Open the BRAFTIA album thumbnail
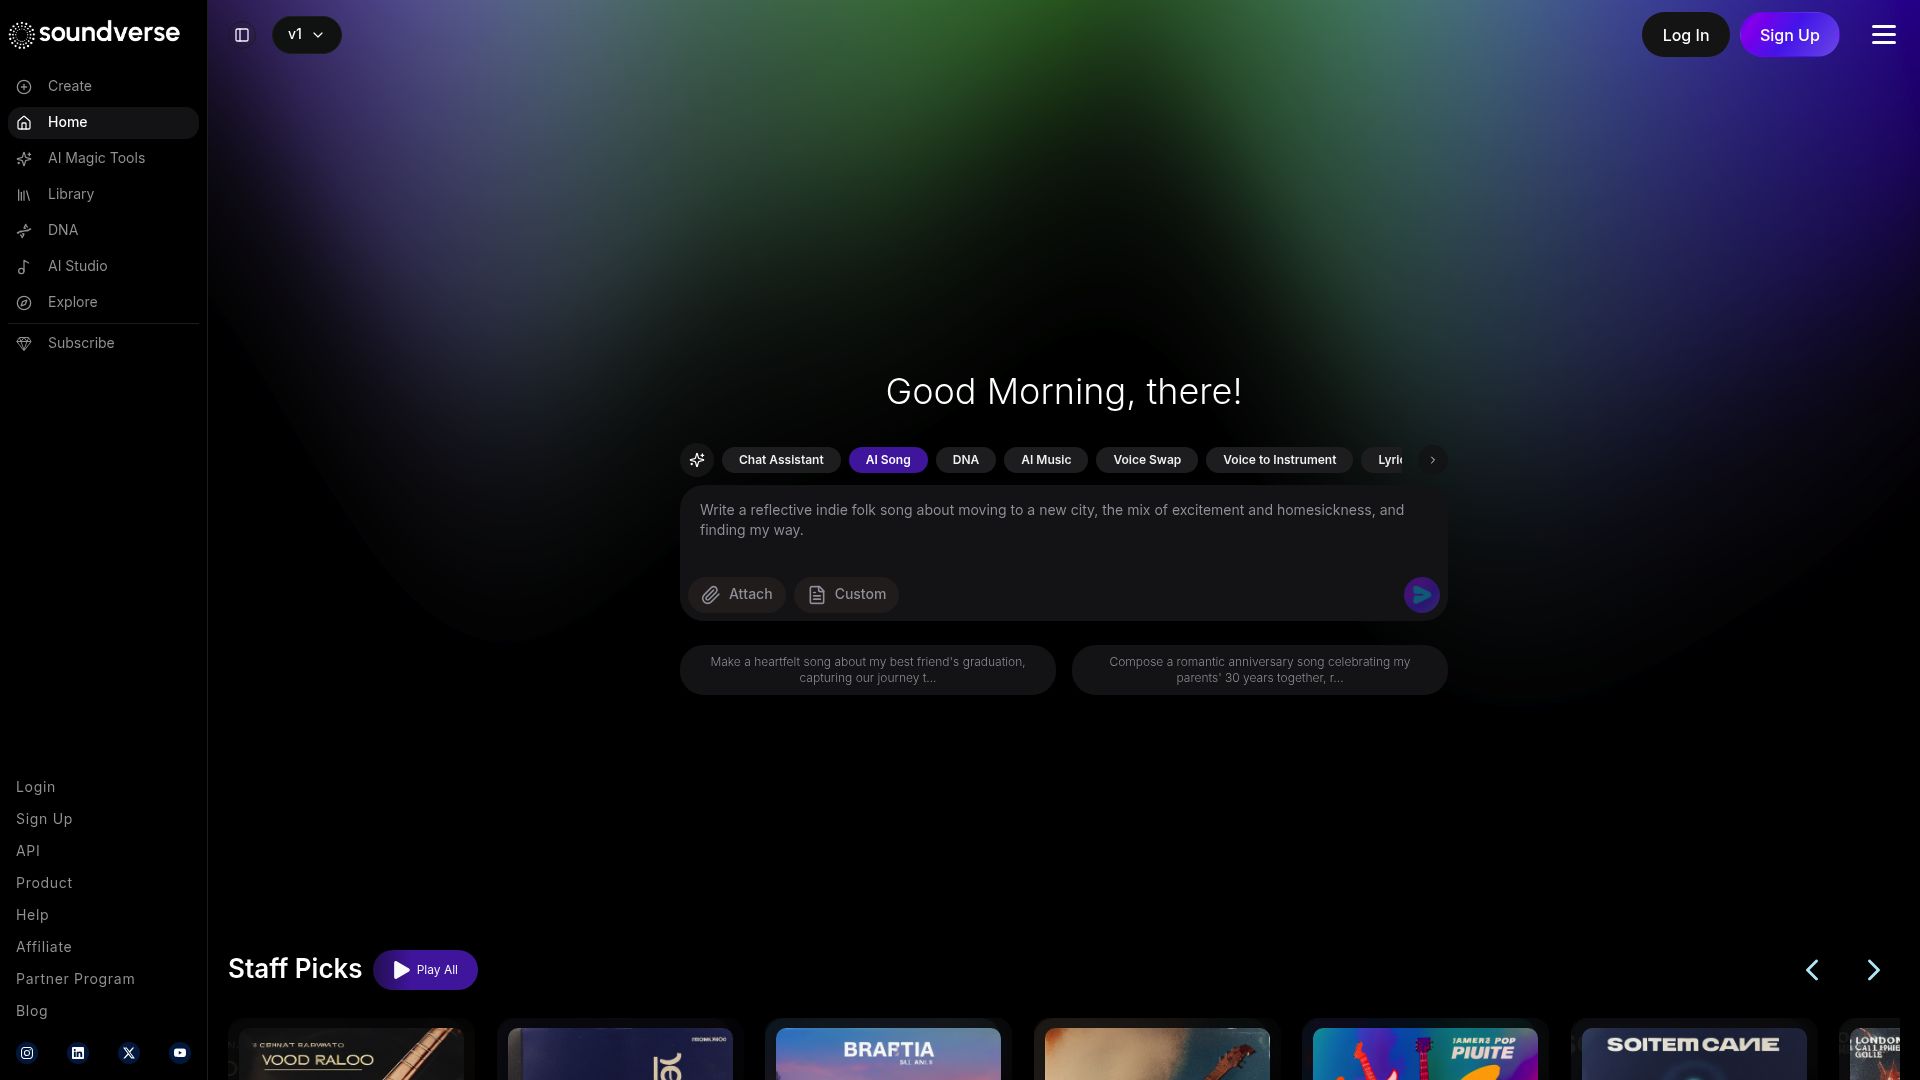Screen dimensions: 1920x1080 [888, 1054]
